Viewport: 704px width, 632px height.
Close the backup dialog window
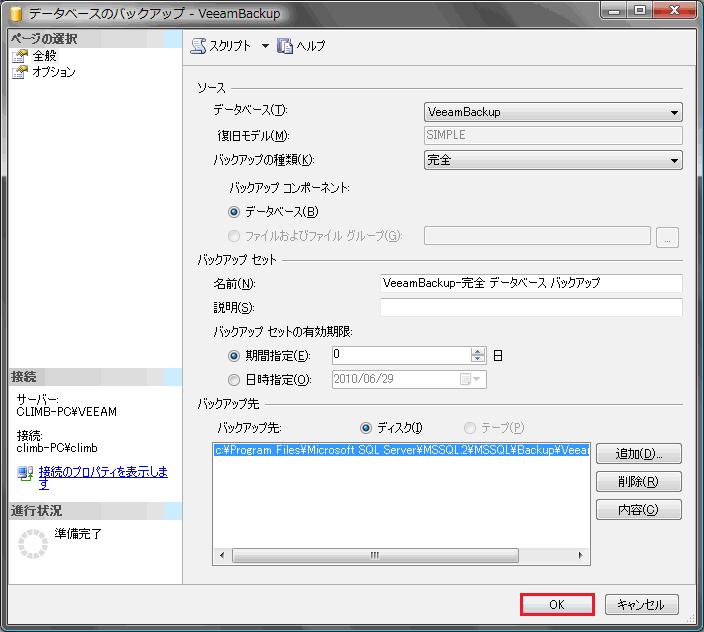(x=674, y=10)
